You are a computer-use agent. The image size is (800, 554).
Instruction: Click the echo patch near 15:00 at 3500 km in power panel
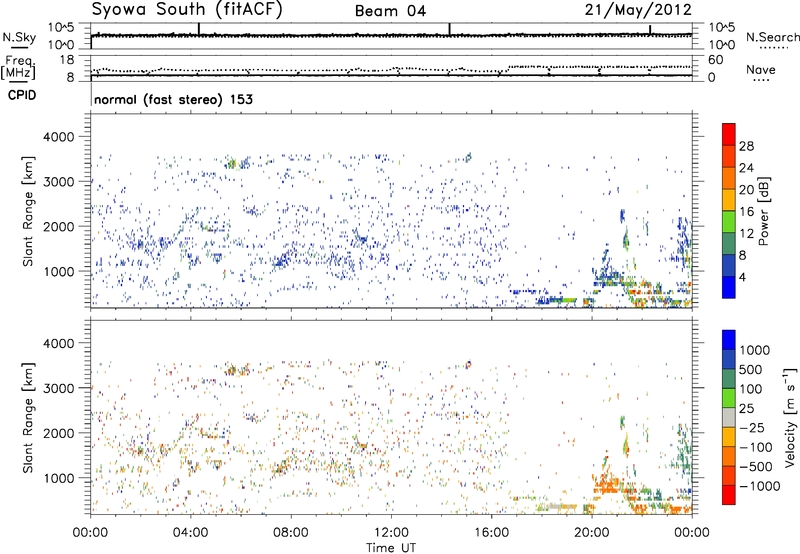[468, 157]
